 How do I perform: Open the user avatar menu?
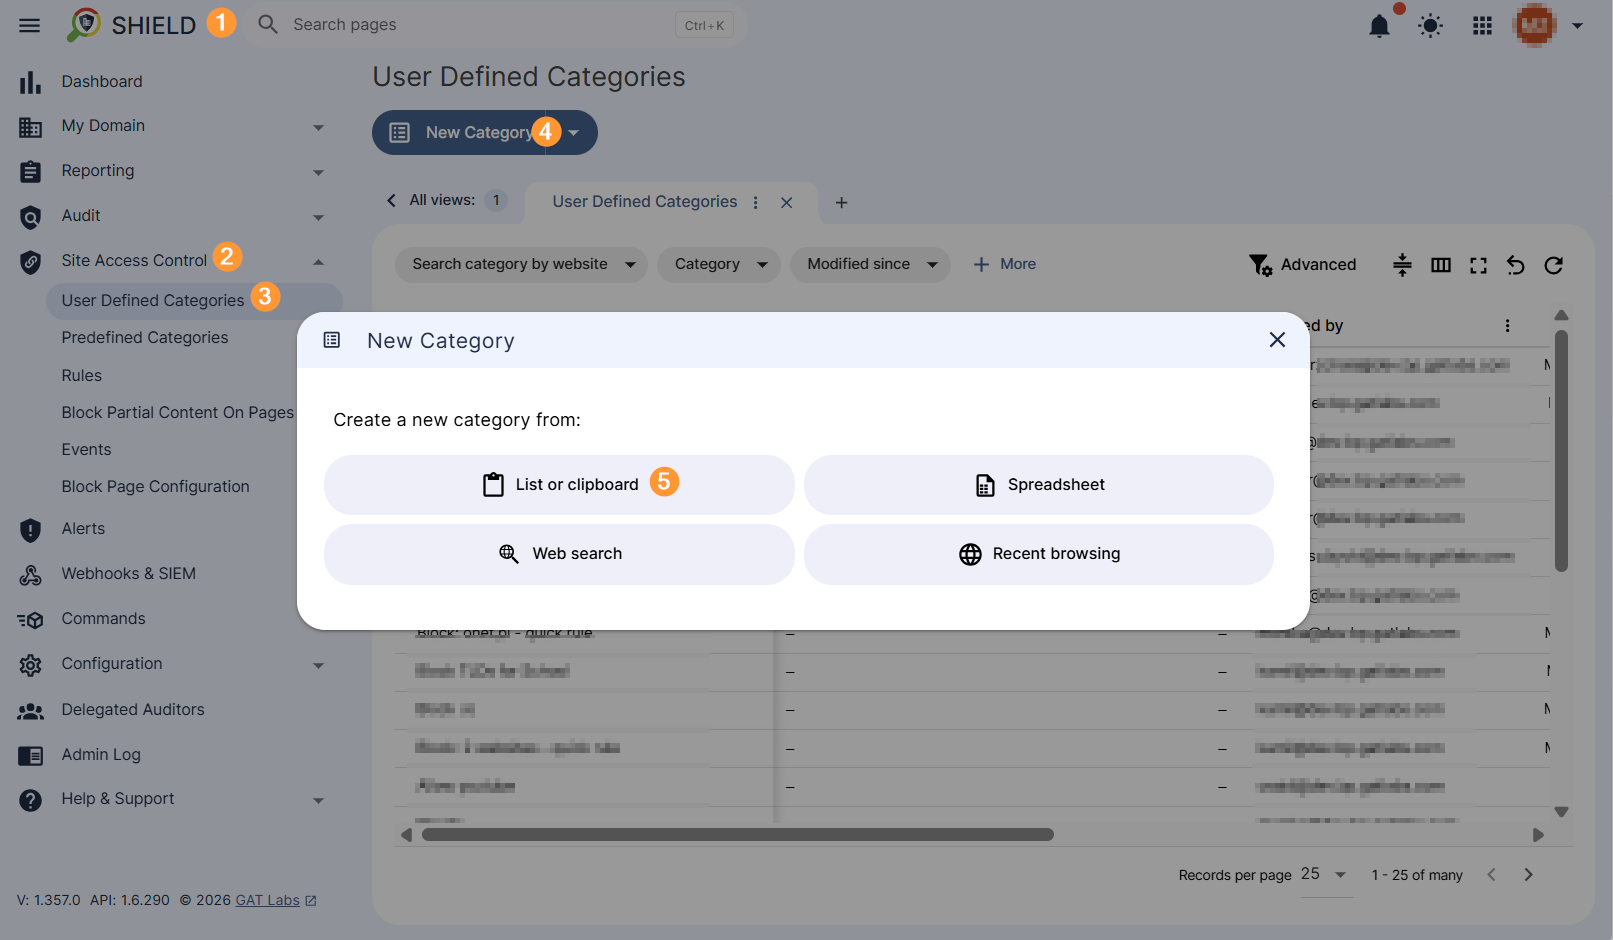[x=1535, y=25]
